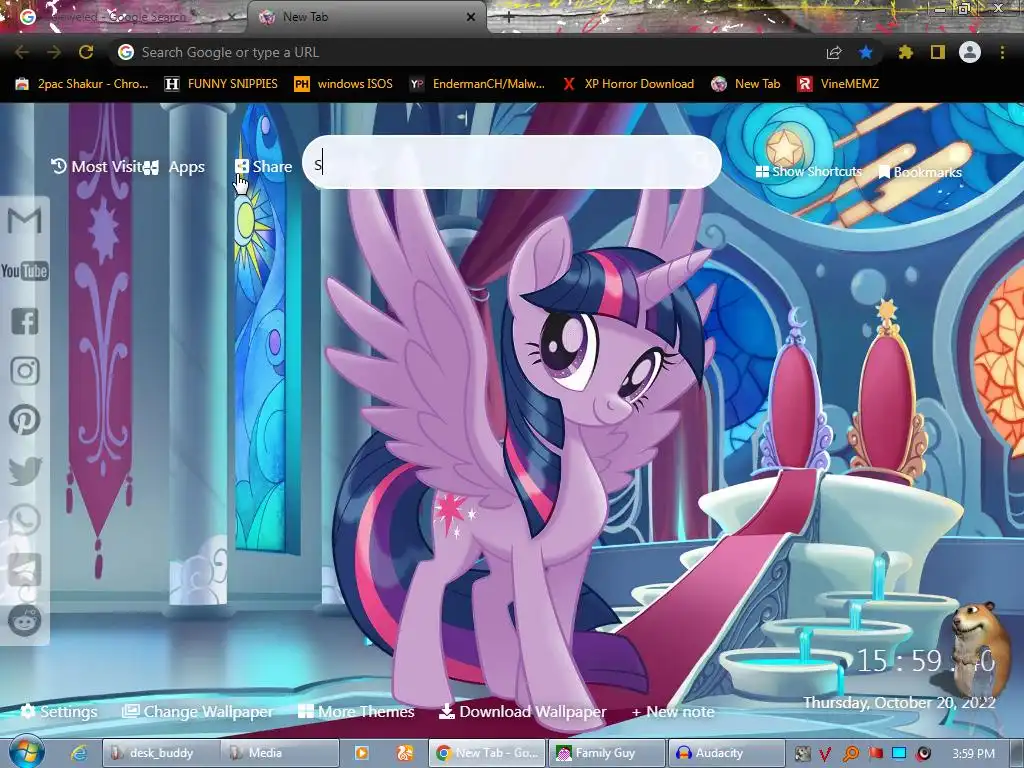Open the new tab Settings
Viewport: 1024px width, 768px height.
[59, 711]
